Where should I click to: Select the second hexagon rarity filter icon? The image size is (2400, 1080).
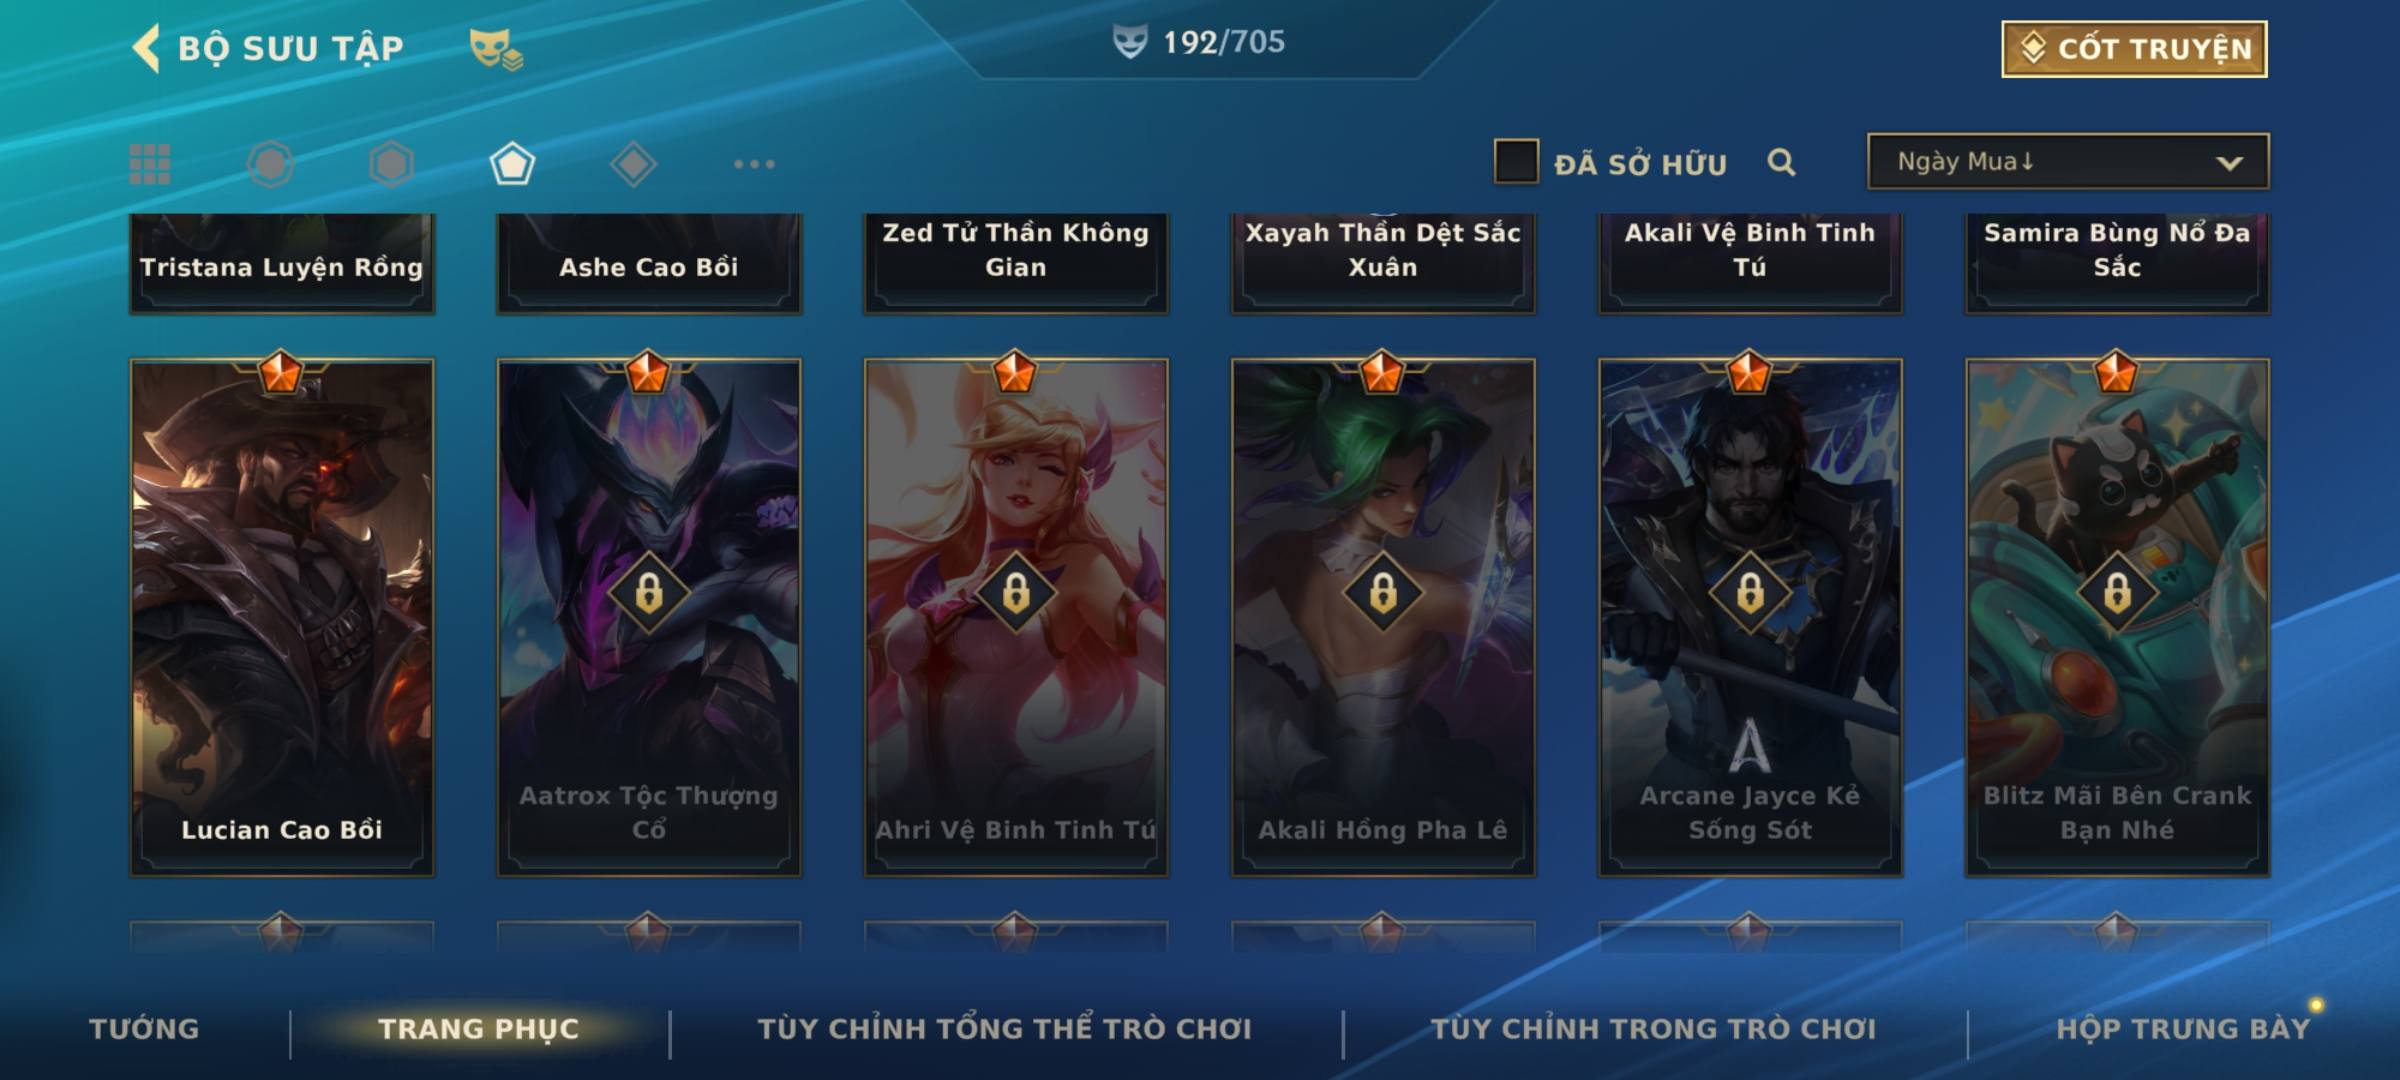(391, 164)
